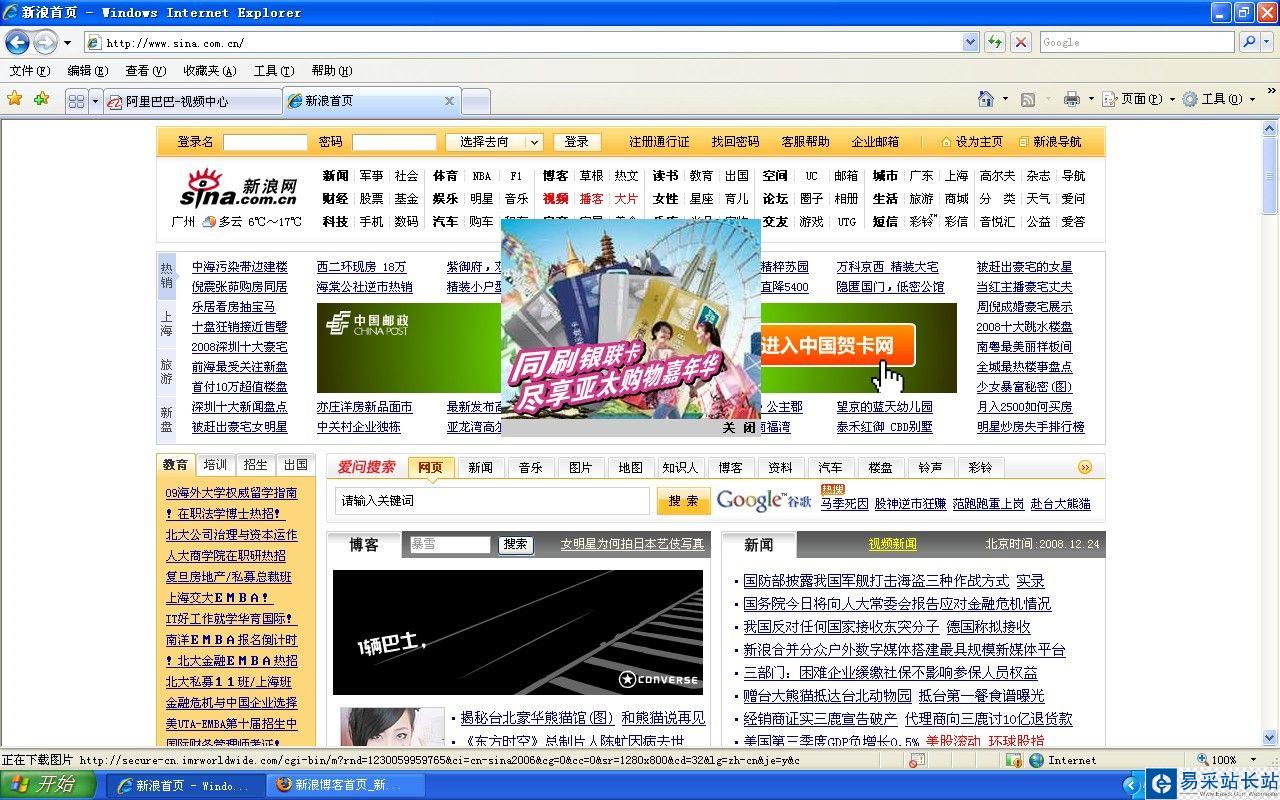The image size is (1280, 800).
Task: Refresh the page with the green arrows icon
Action: [x=995, y=42]
